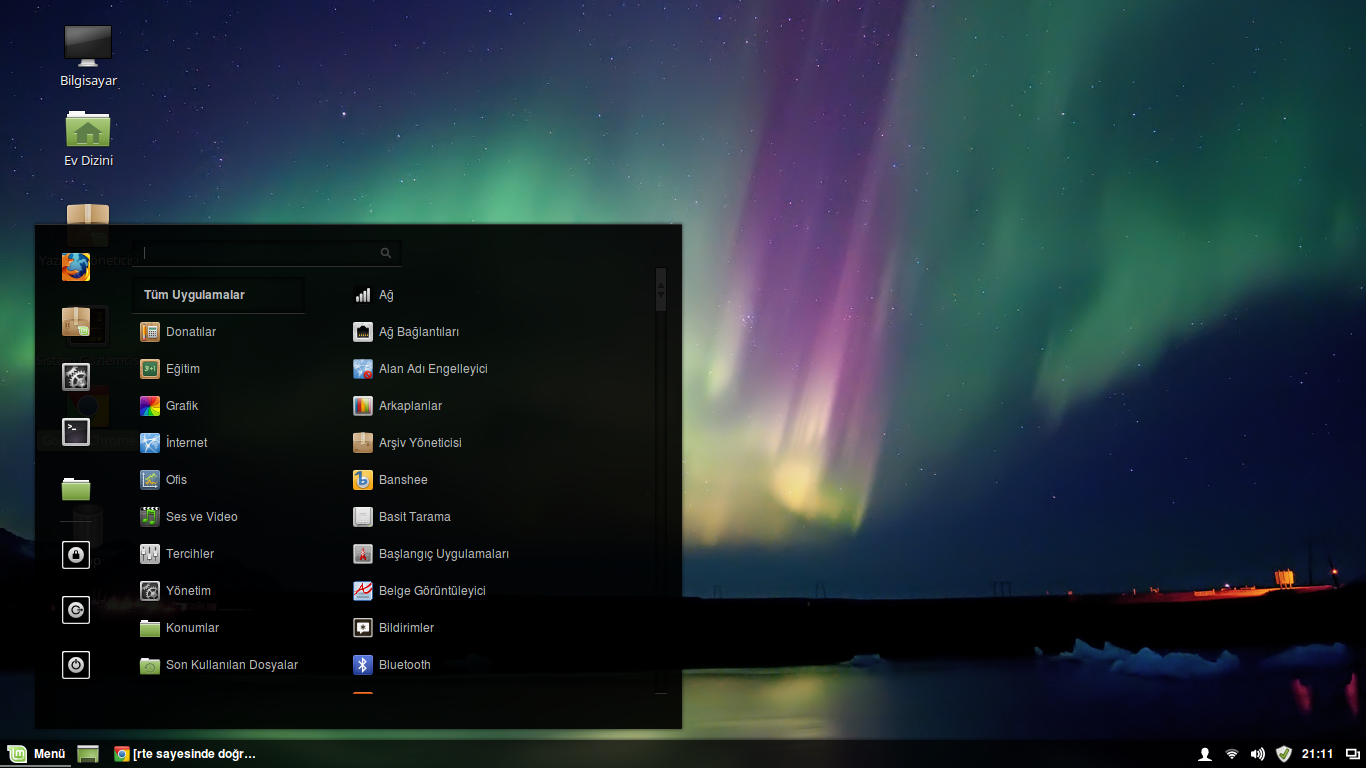Select the Tüm Uygulamalar category
The image size is (1366, 768).
pos(218,295)
